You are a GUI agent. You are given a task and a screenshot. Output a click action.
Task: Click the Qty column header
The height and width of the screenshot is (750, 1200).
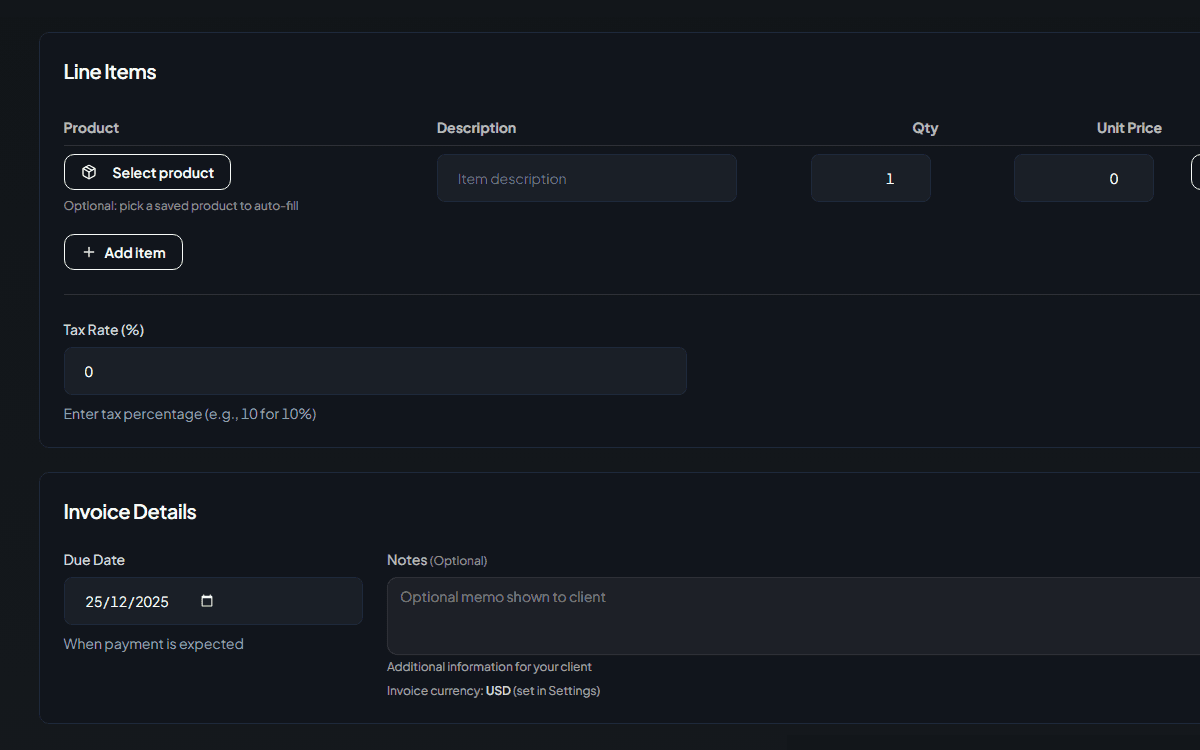(x=924, y=128)
